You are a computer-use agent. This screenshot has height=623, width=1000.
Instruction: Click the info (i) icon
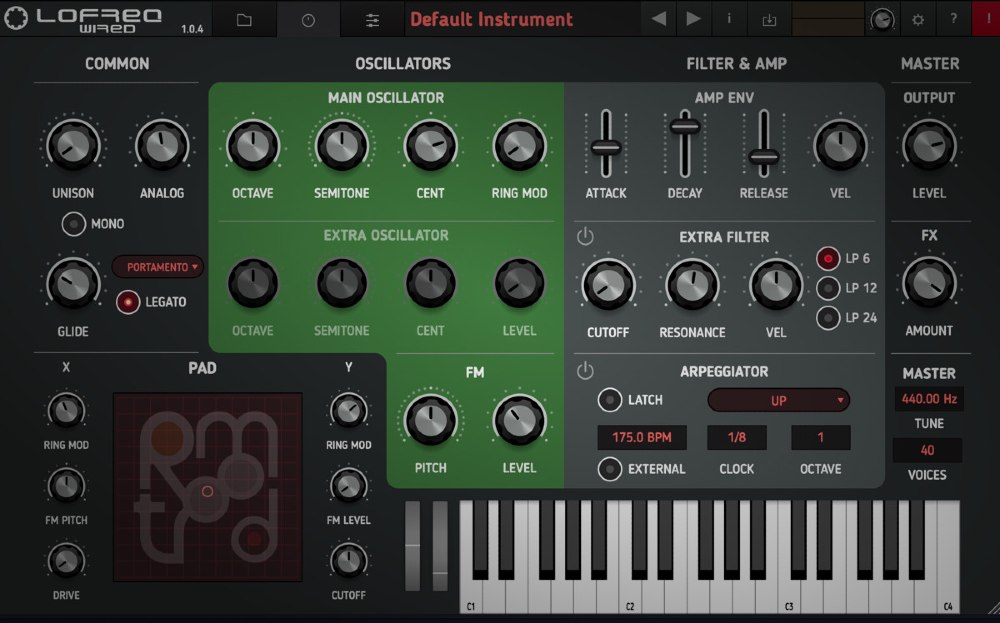(729, 18)
